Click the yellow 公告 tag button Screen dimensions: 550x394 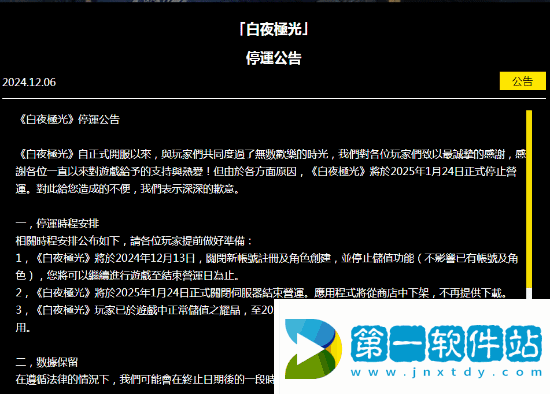point(523,81)
